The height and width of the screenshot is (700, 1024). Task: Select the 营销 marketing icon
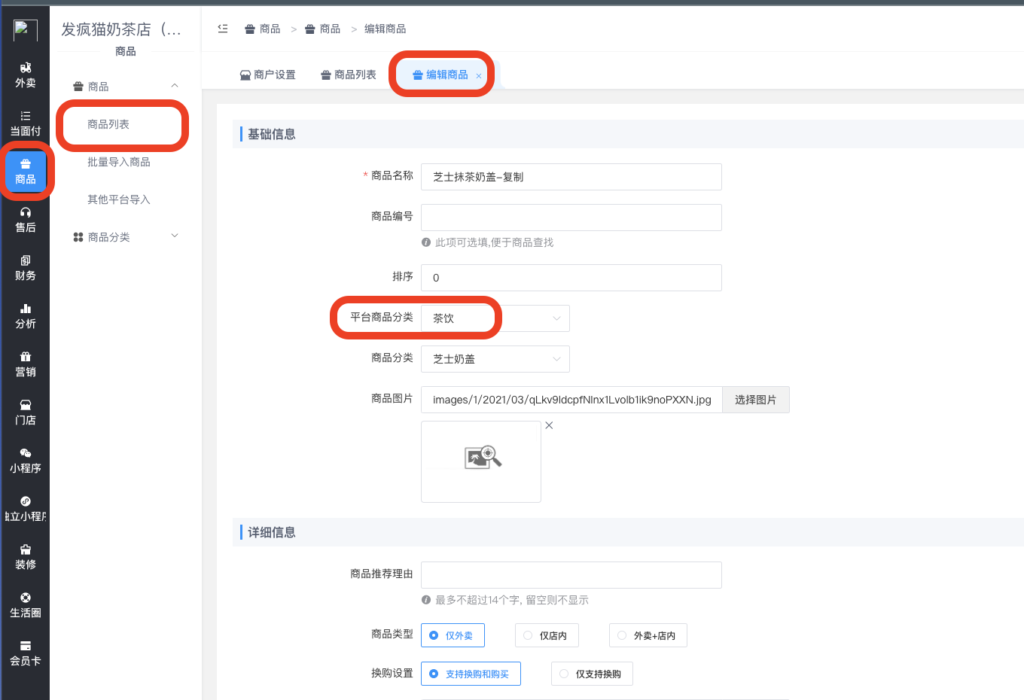point(25,363)
